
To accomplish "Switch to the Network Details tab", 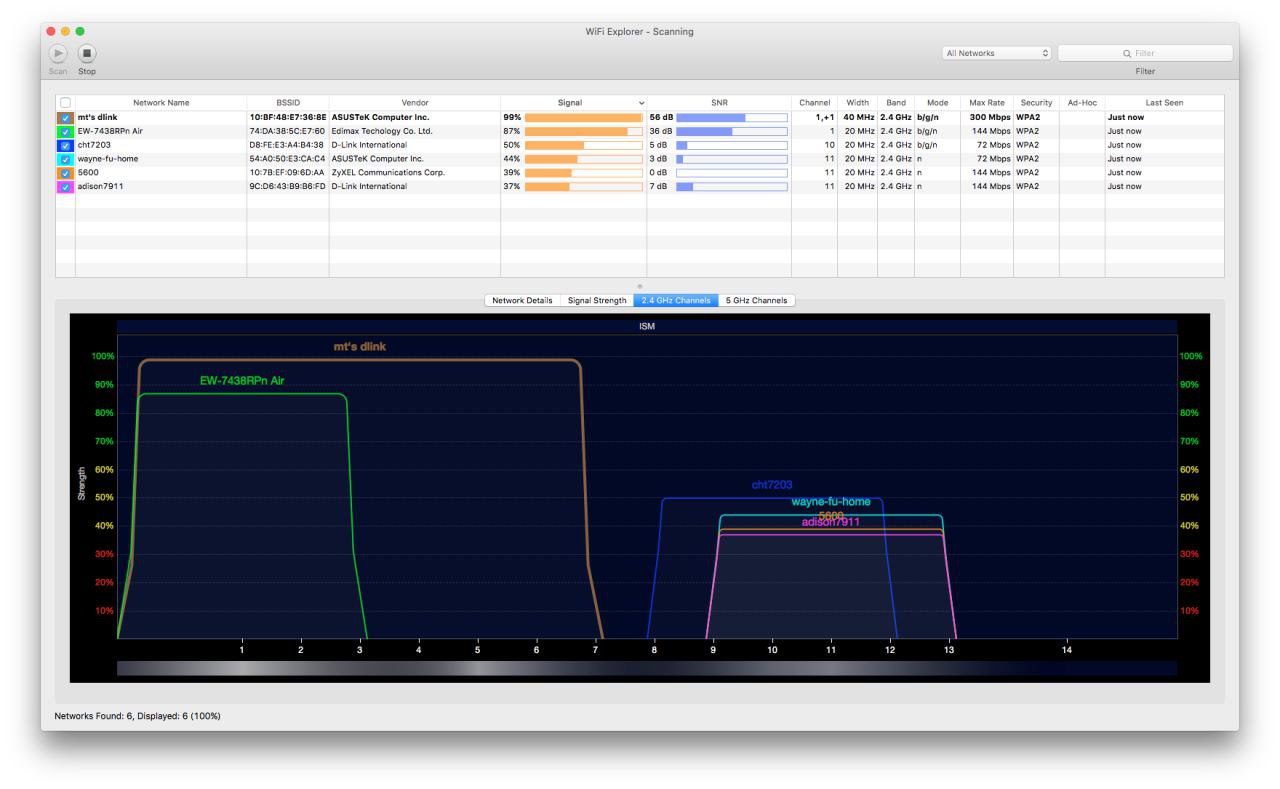I will tap(522, 300).
